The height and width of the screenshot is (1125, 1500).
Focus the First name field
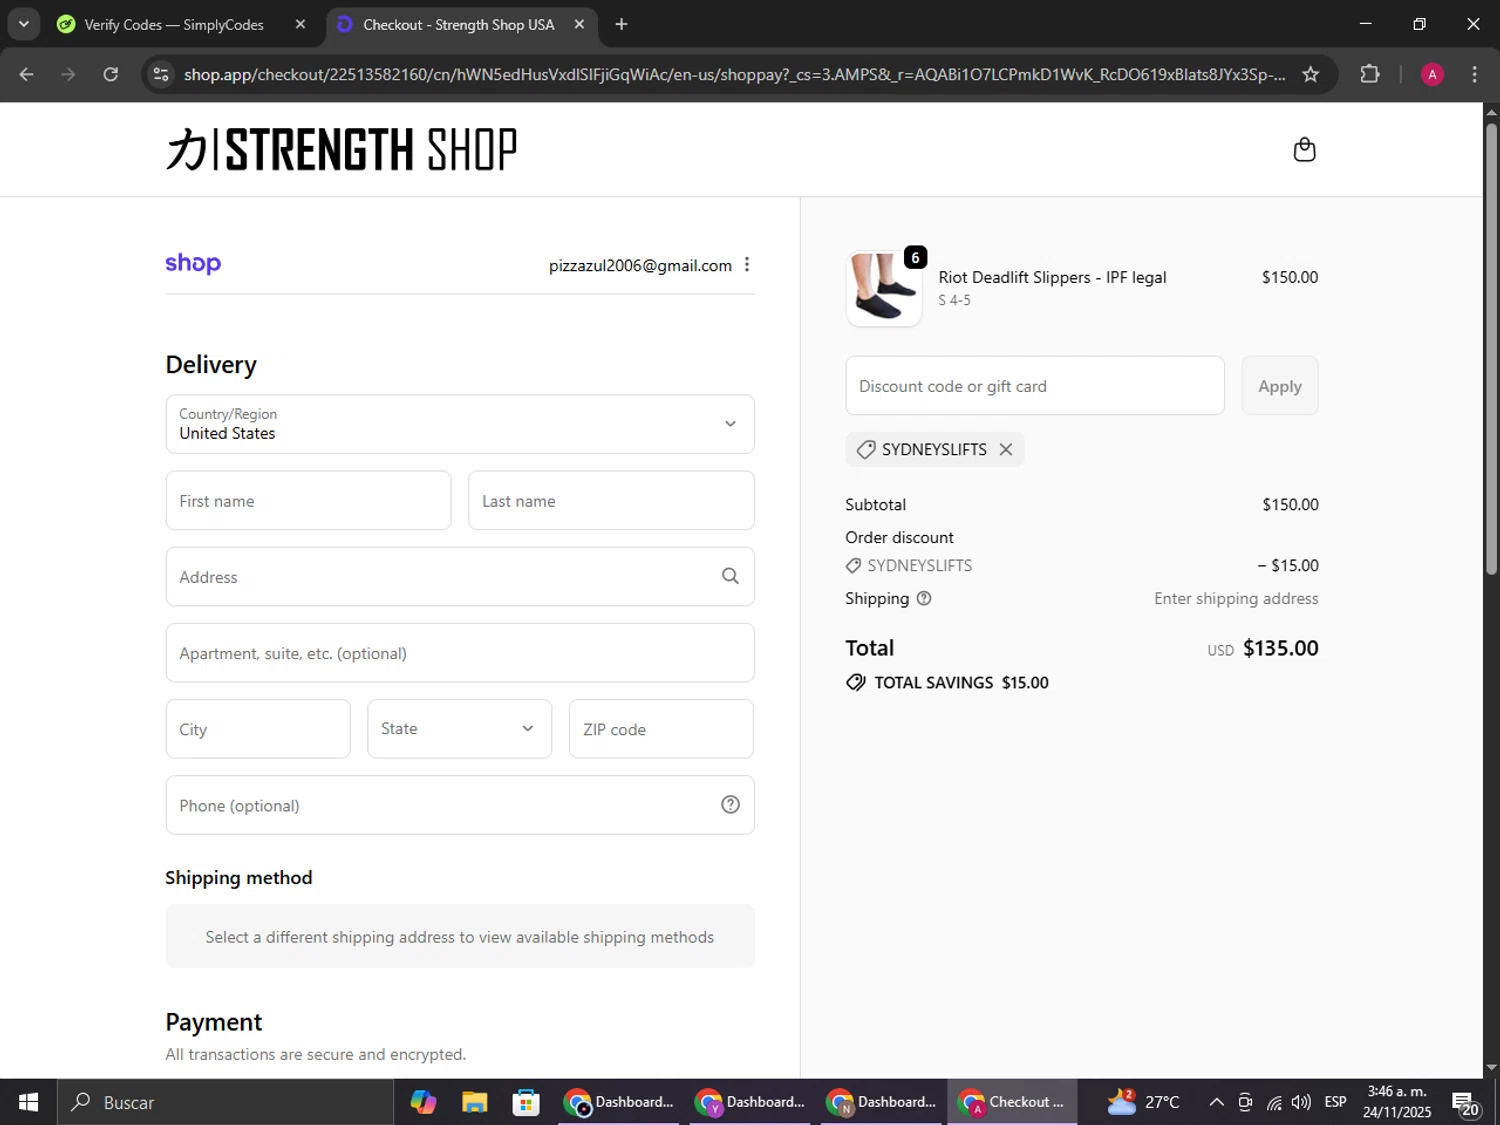(308, 501)
